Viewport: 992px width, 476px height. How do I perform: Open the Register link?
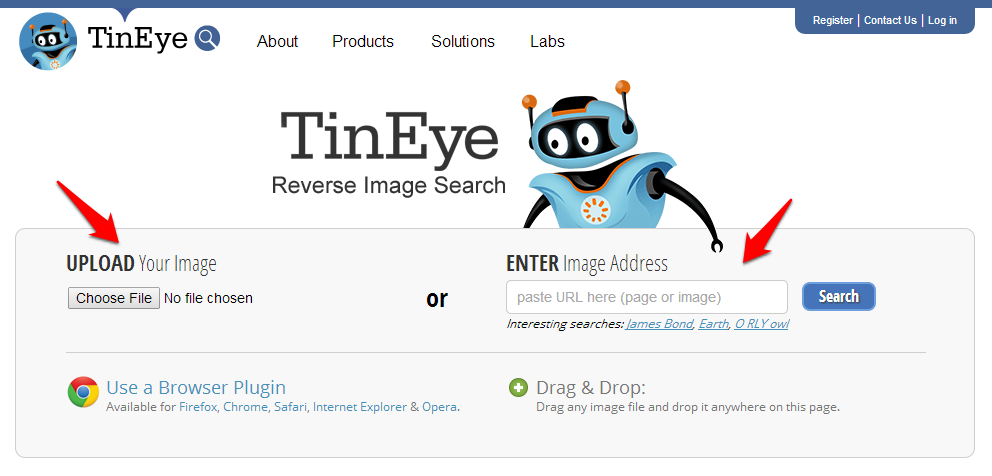[833, 20]
